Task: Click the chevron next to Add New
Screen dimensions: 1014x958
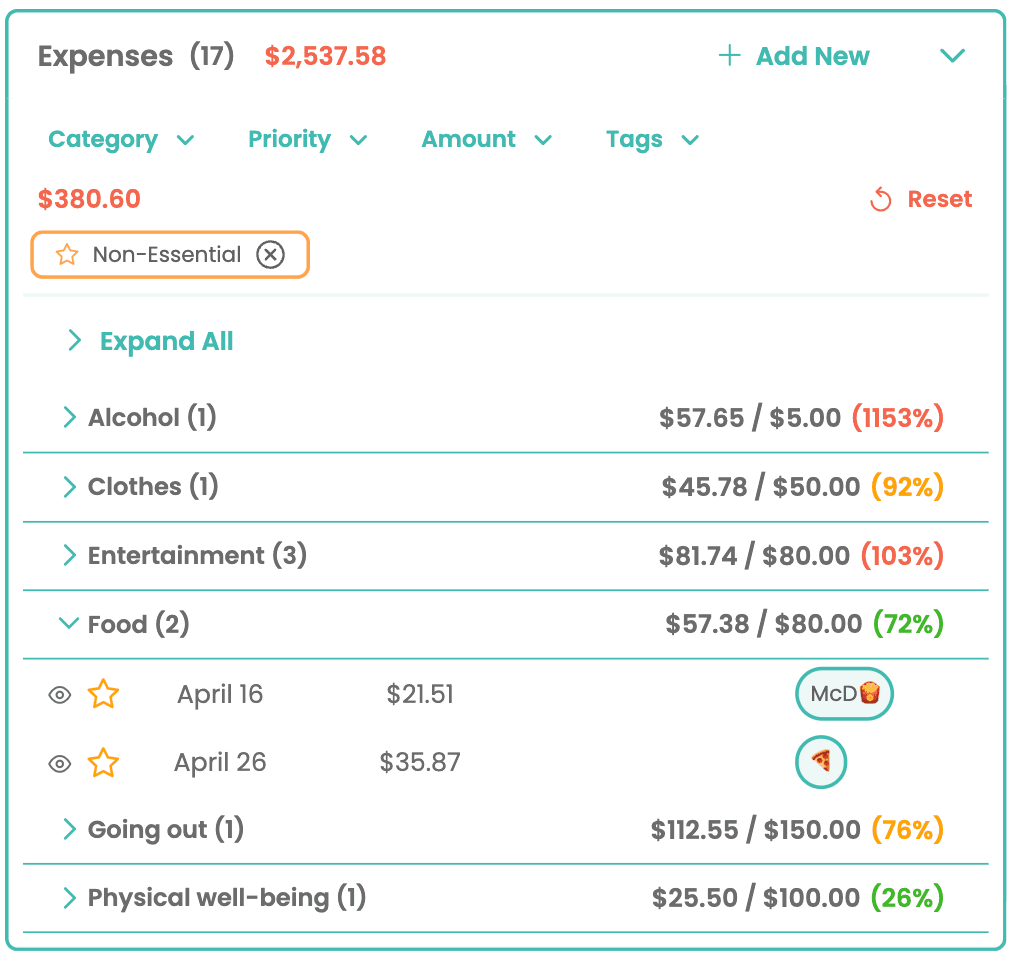Action: pos(951,56)
